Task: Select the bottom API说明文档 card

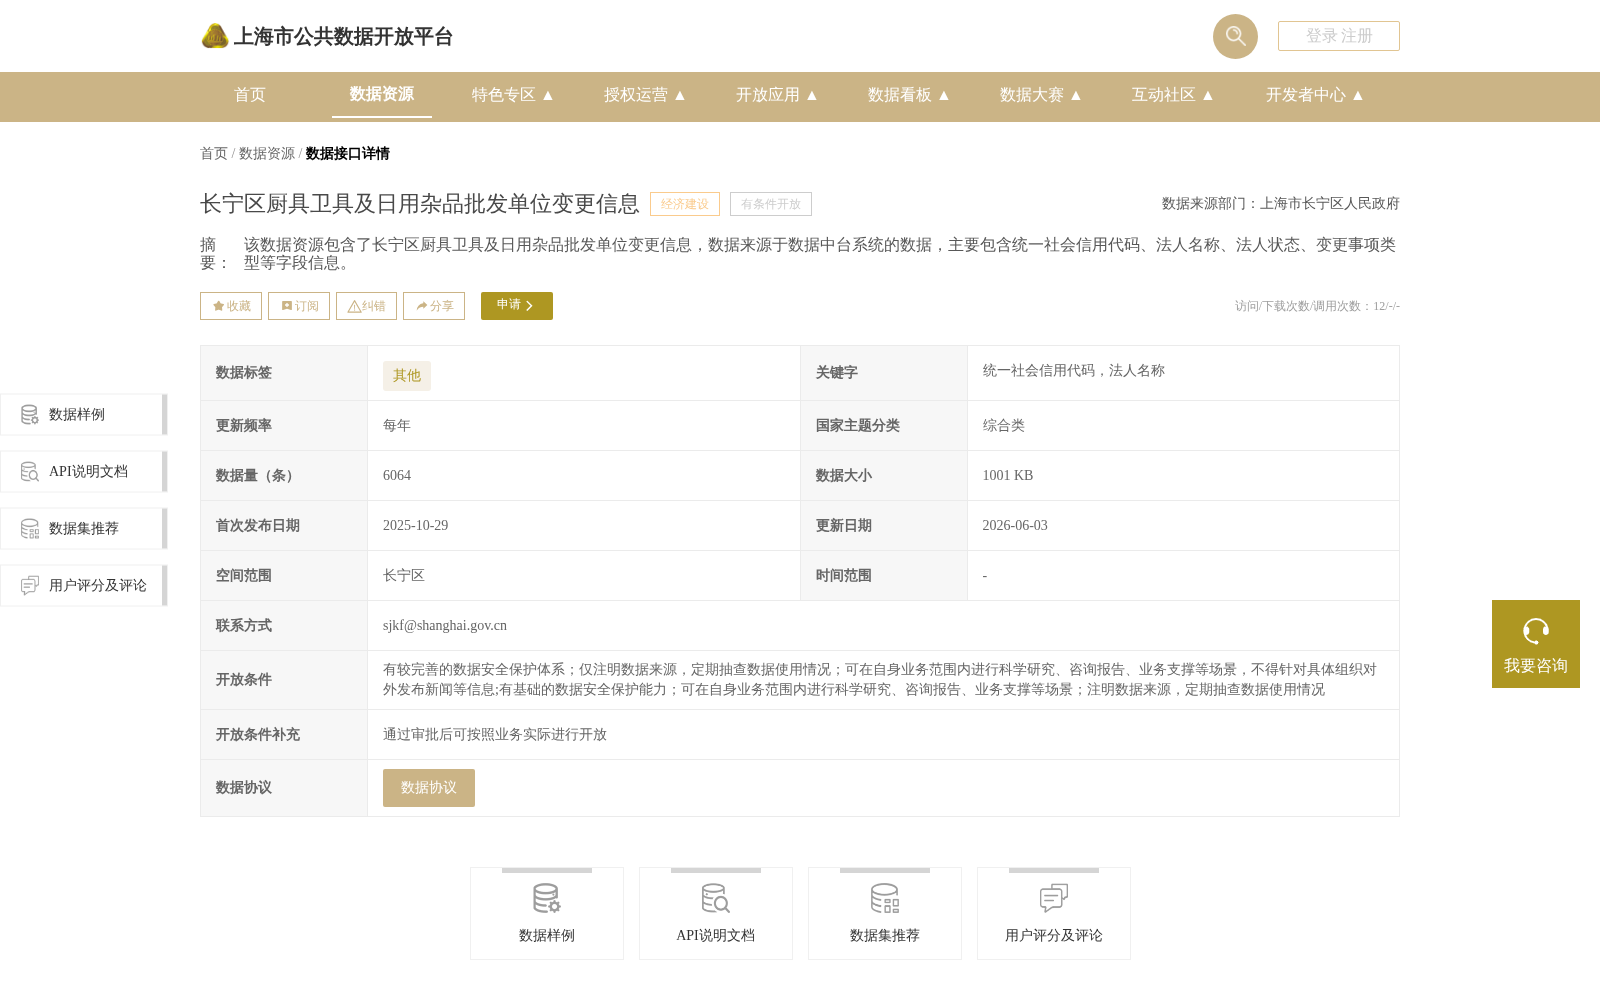Action: coord(716,914)
